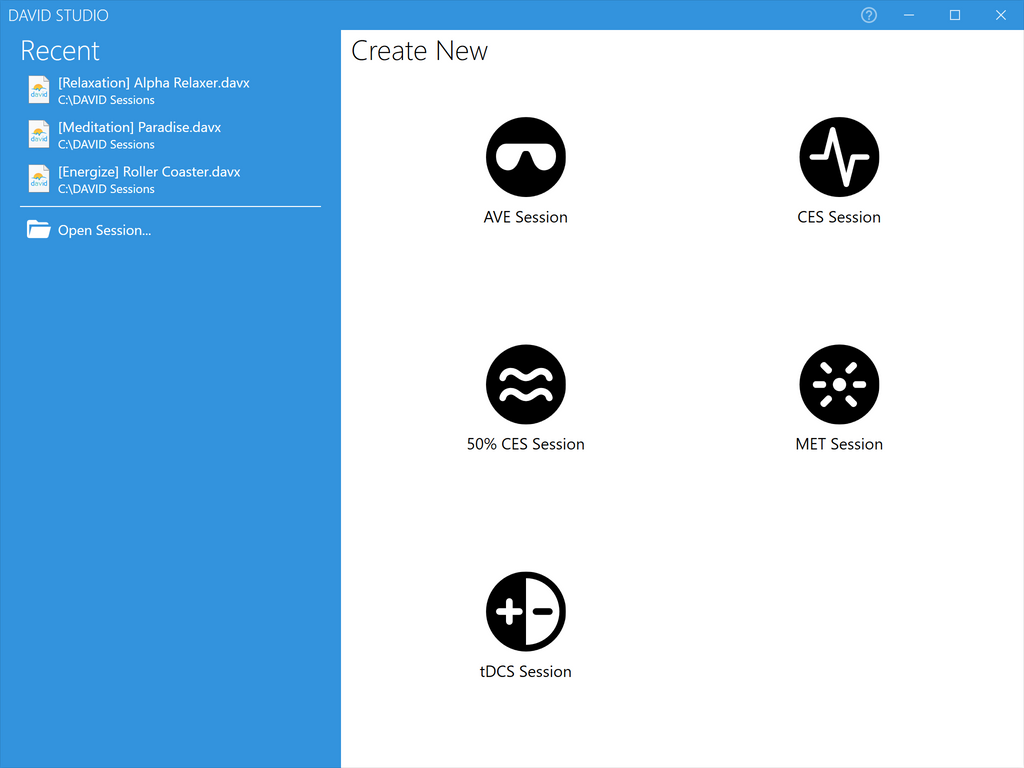
Task: Open recent file [Meditation] Paradise.davx
Action: tap(139, 127)
